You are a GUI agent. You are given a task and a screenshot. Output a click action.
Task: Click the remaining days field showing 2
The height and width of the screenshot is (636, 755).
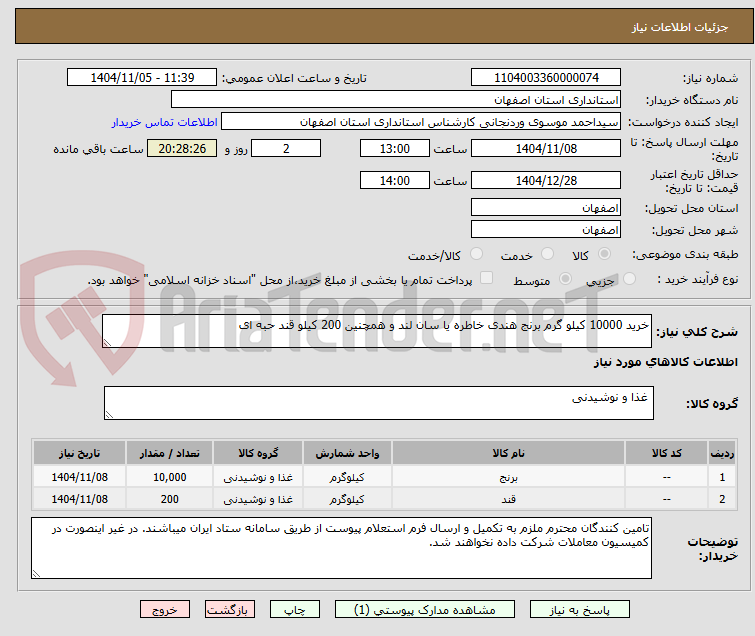286,148
